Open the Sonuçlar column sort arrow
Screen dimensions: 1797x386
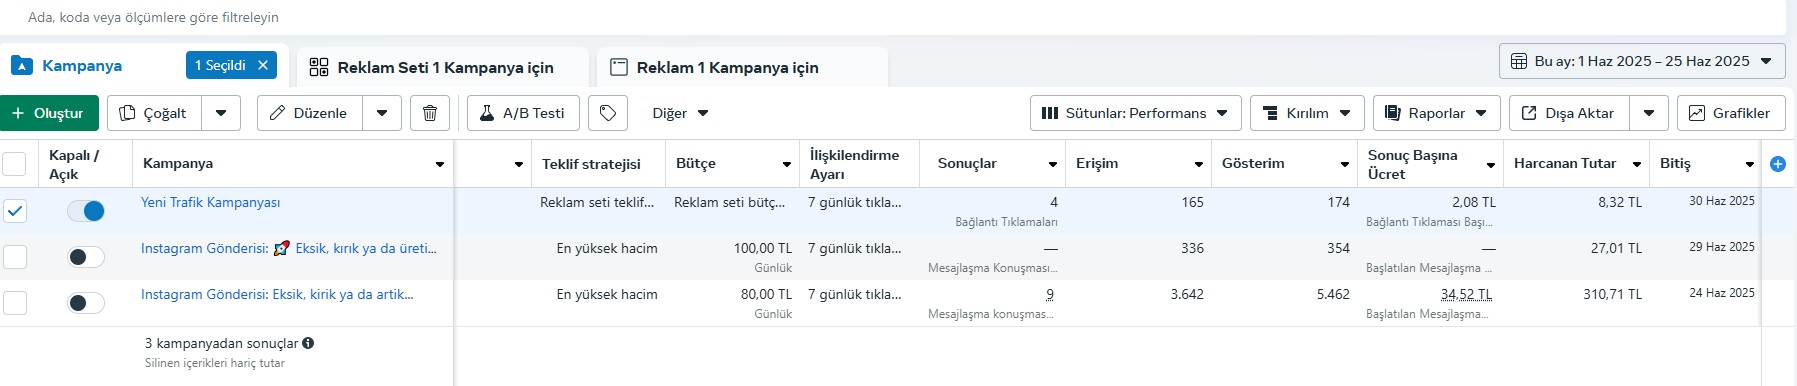(x=1053, y=164)
